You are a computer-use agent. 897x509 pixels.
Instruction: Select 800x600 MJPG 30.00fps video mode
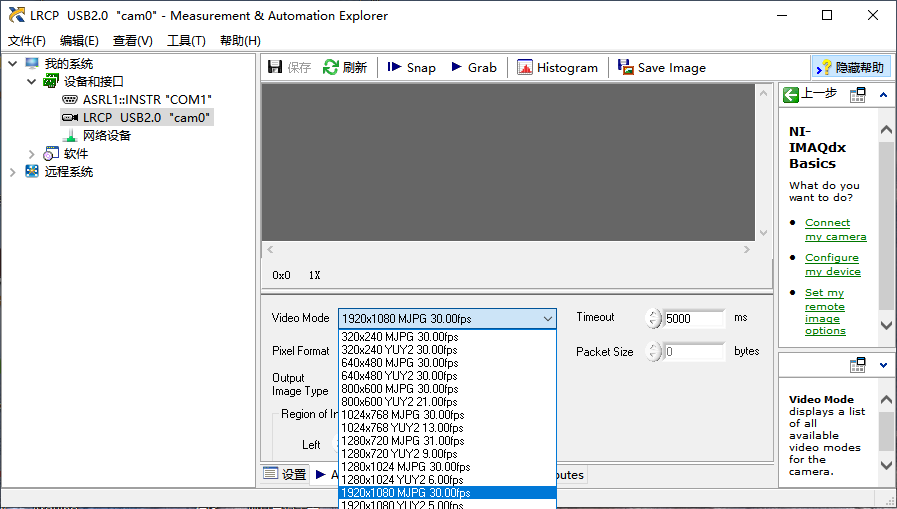(447, 388)
